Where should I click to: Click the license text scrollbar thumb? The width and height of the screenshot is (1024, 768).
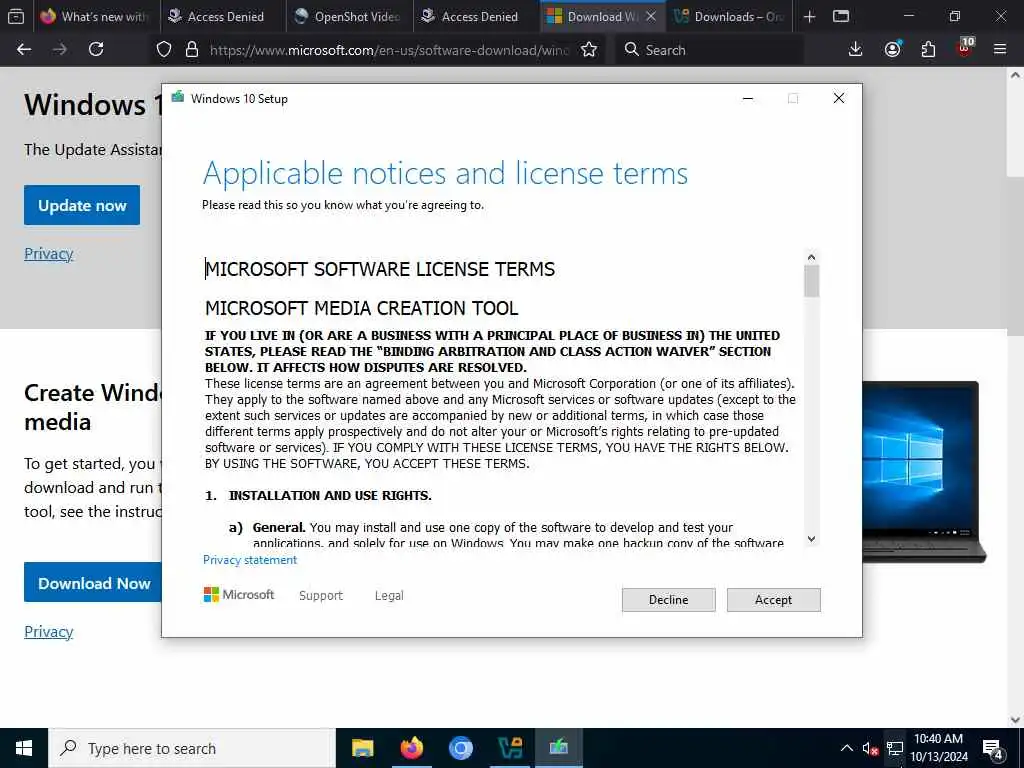point(811,281)
